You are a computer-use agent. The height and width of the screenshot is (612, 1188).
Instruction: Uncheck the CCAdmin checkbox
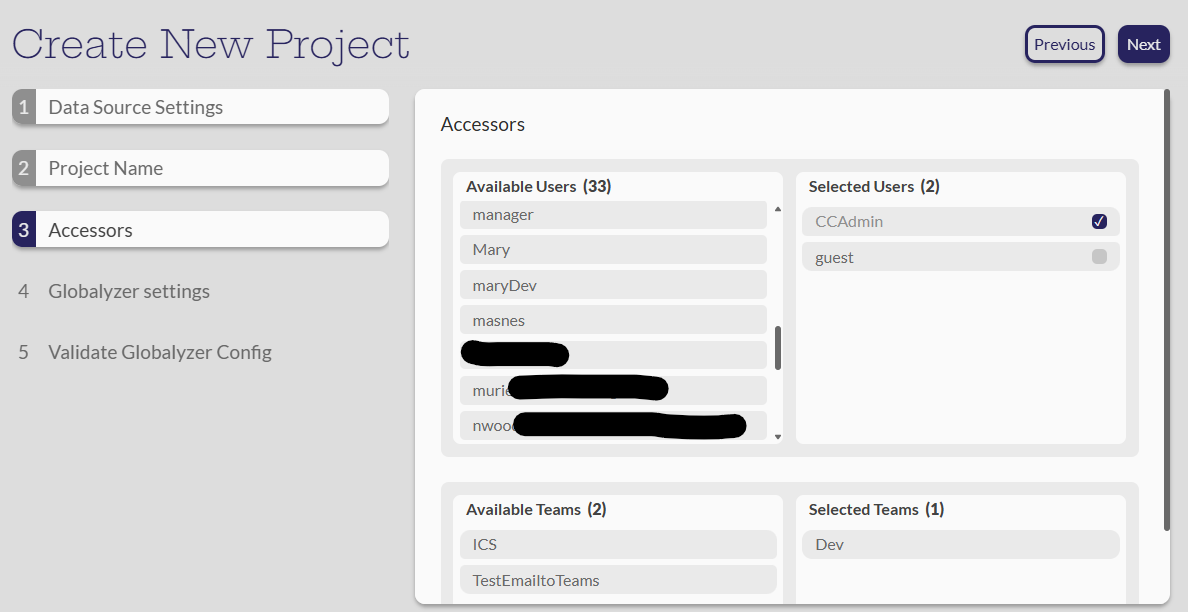(x=1099, y=221)
